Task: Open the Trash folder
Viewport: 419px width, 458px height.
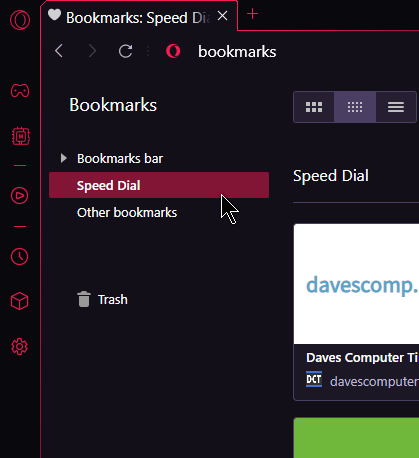Action: click(102, 299)
